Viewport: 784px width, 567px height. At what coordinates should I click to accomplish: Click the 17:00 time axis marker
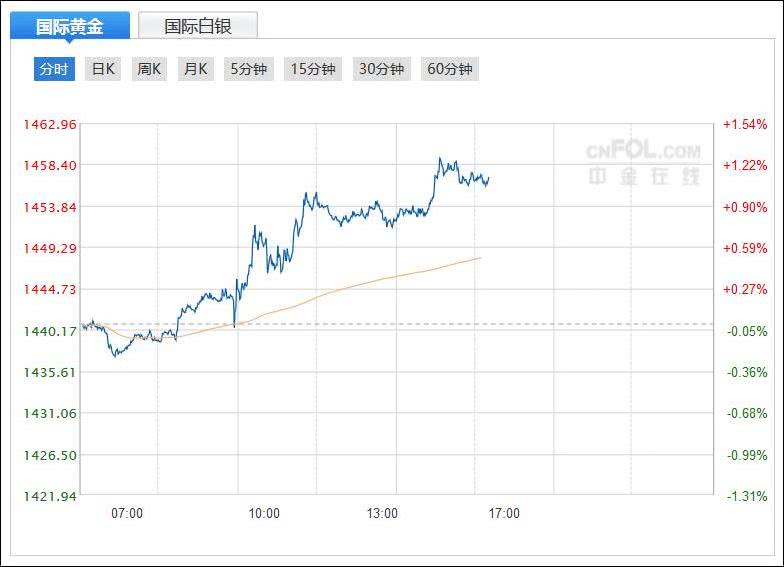click(x=503, y=514)
